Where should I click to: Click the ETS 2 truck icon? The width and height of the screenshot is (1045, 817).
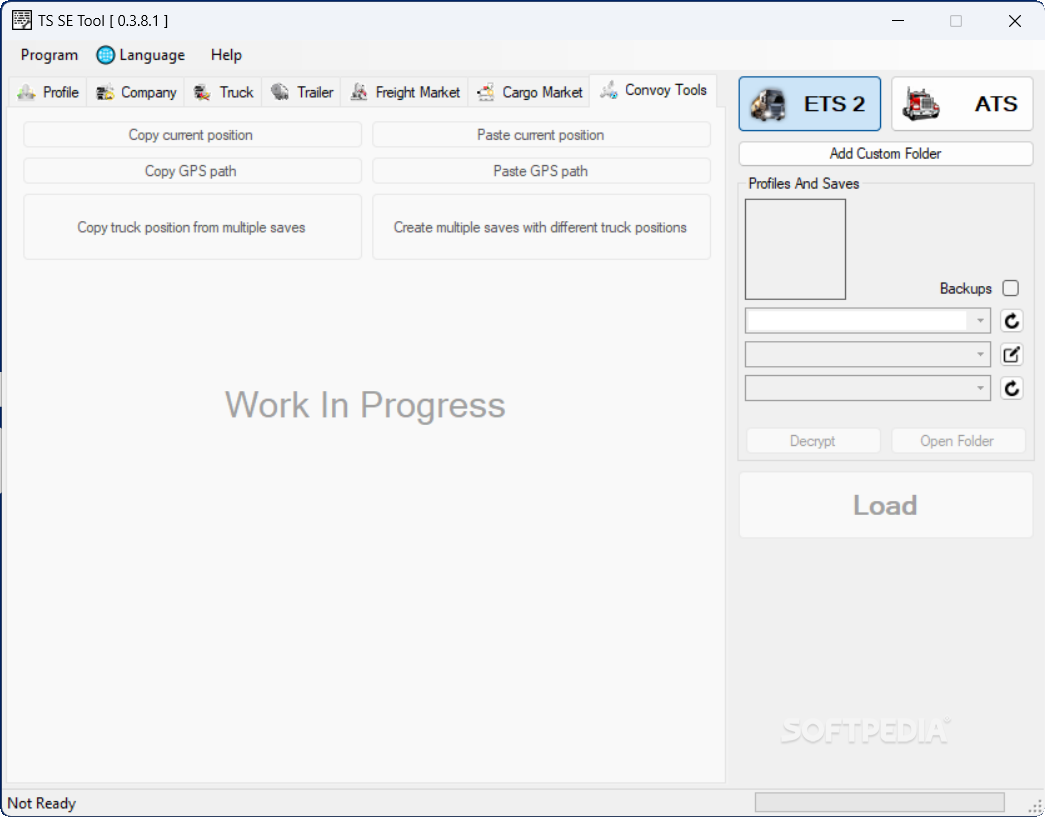pos(768,105)
